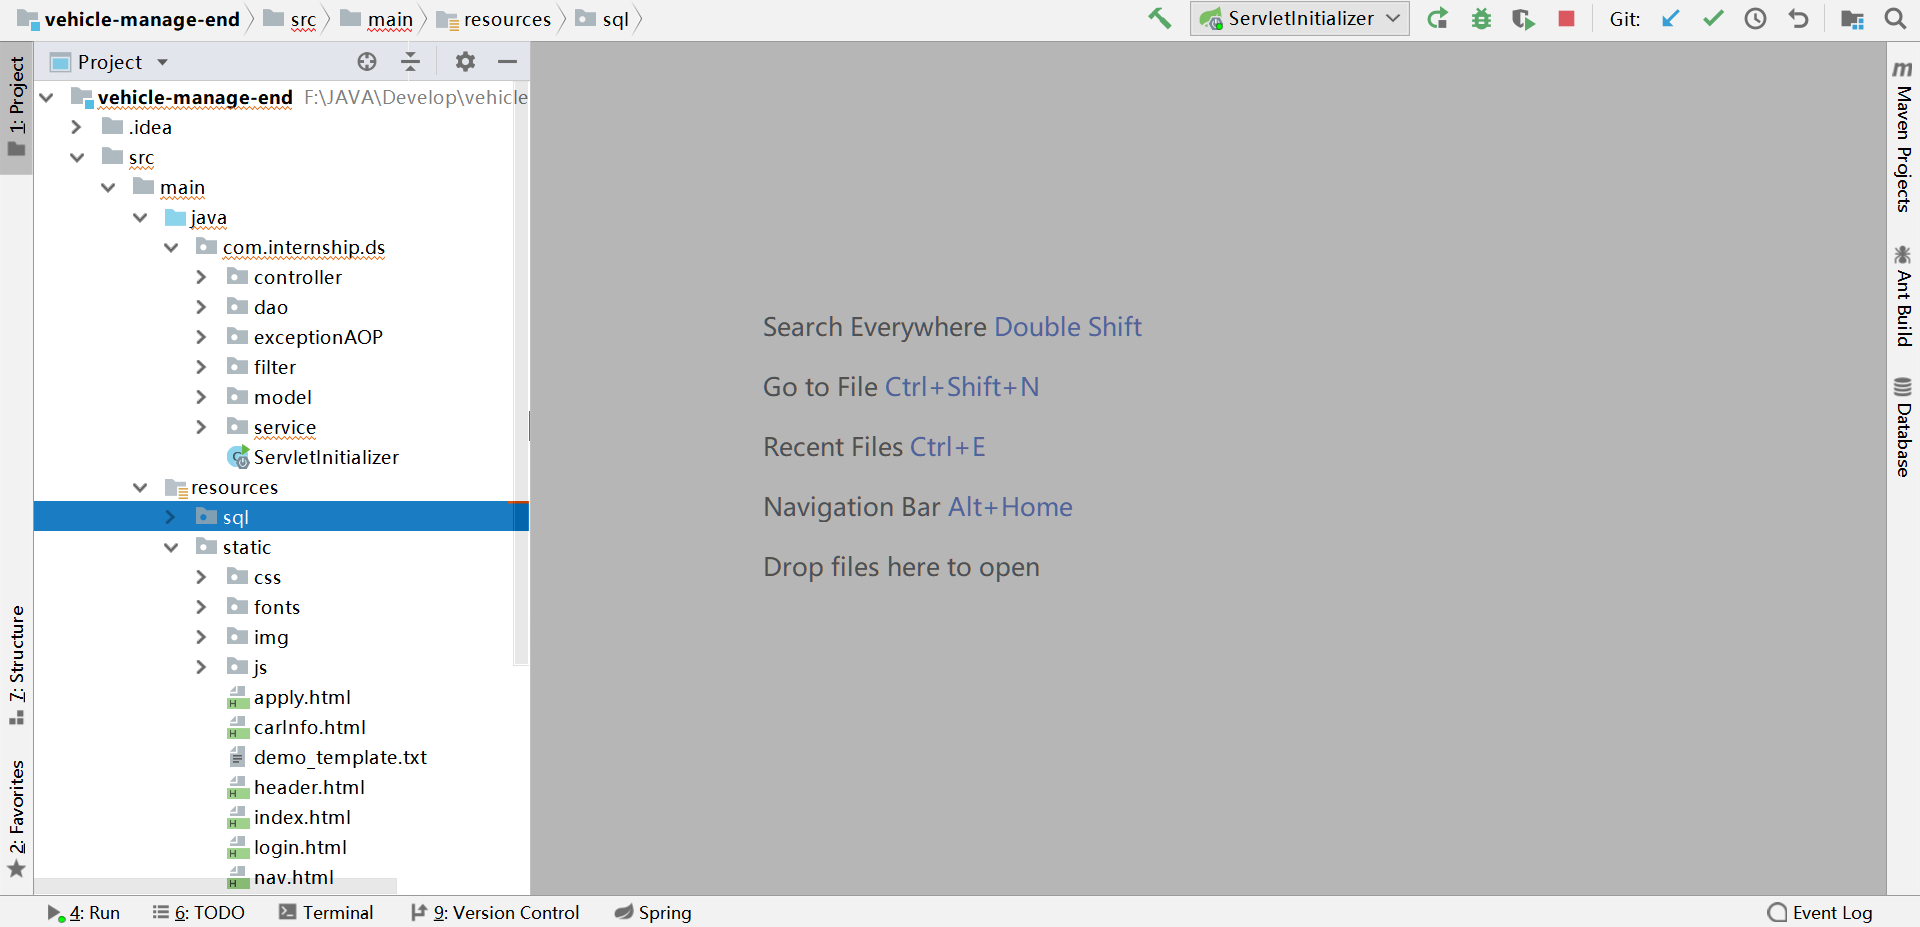Click the Collapse All icon in Project panel

411,62
